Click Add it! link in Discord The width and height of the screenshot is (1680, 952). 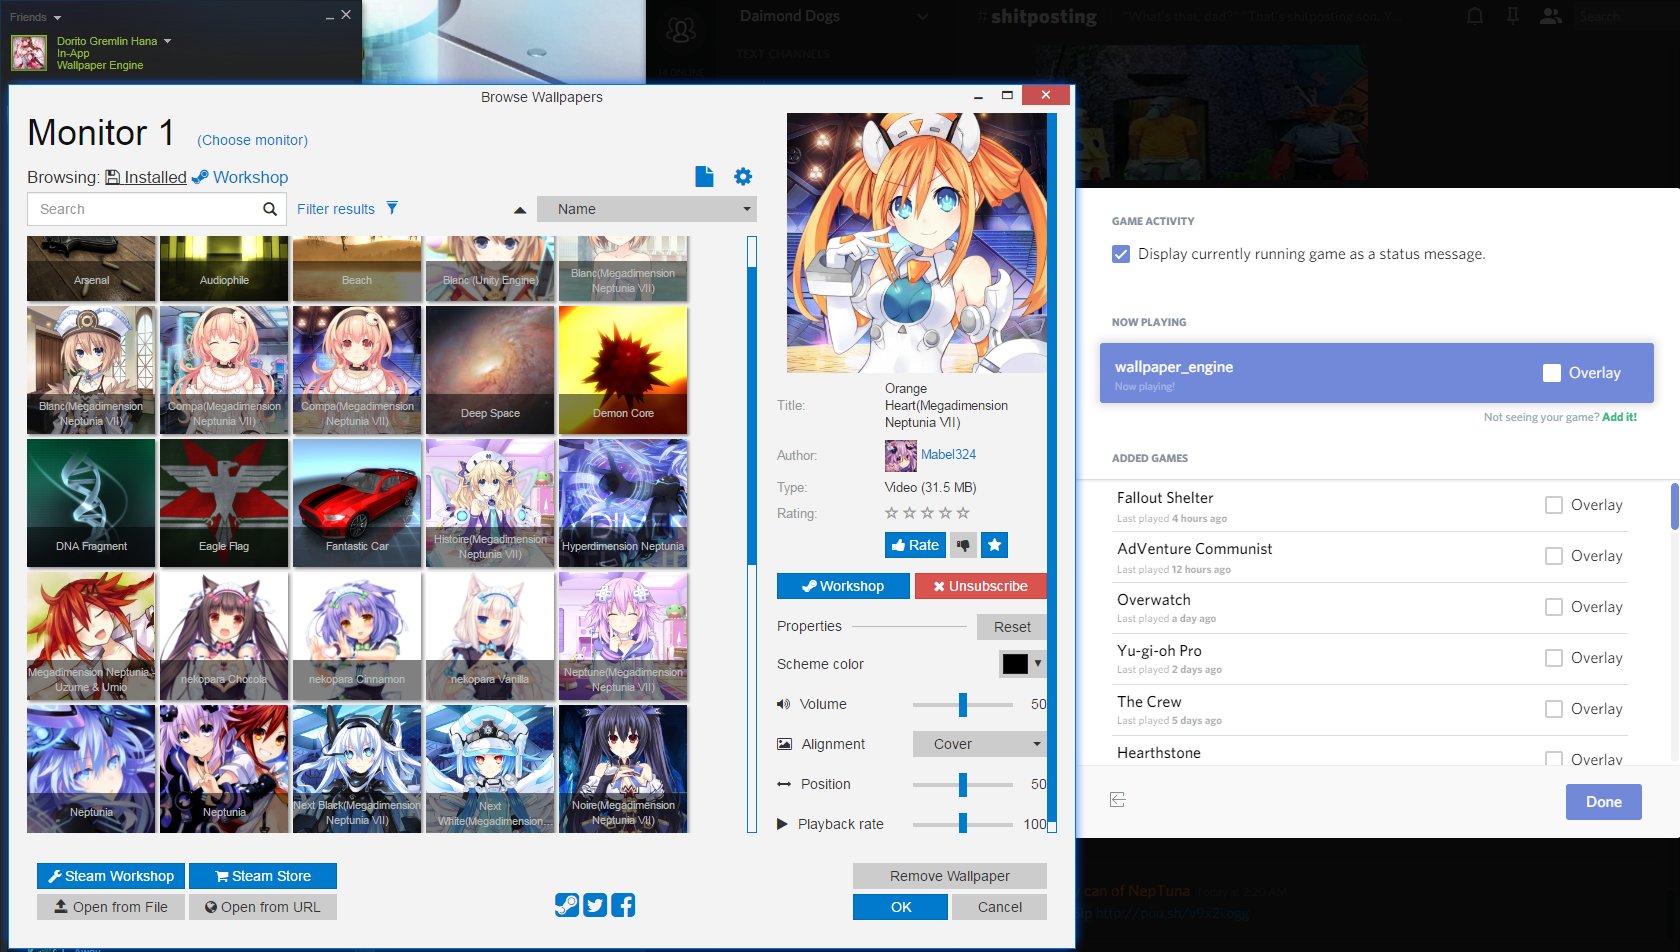(x=1619, y=417)
